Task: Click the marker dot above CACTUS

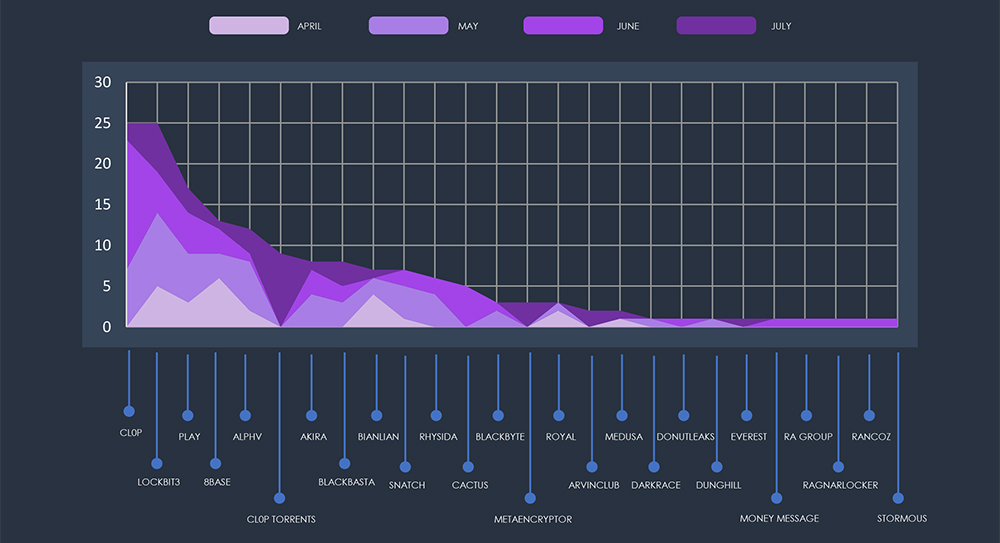Action: 468,467
